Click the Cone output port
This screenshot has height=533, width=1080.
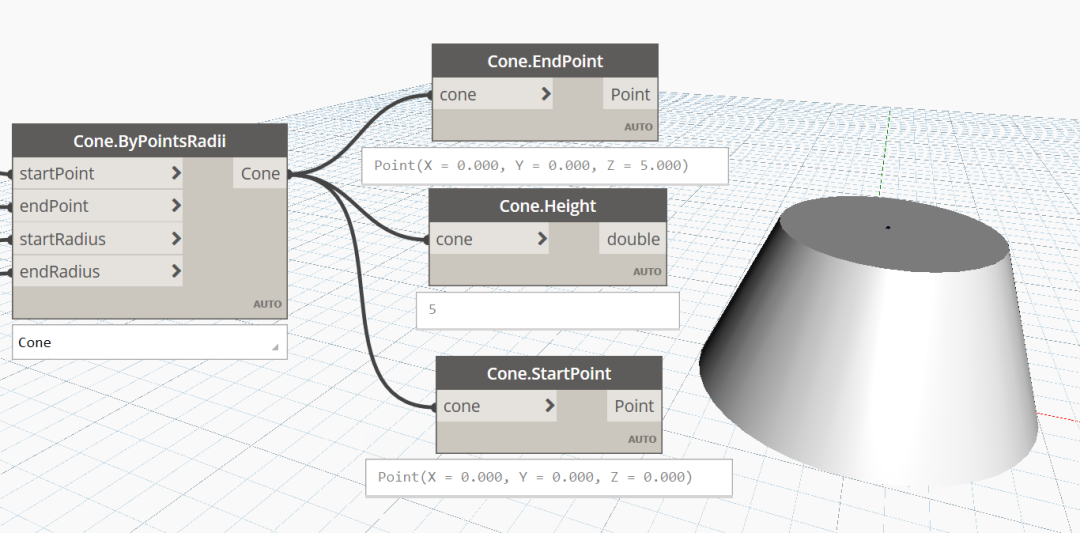260,174
